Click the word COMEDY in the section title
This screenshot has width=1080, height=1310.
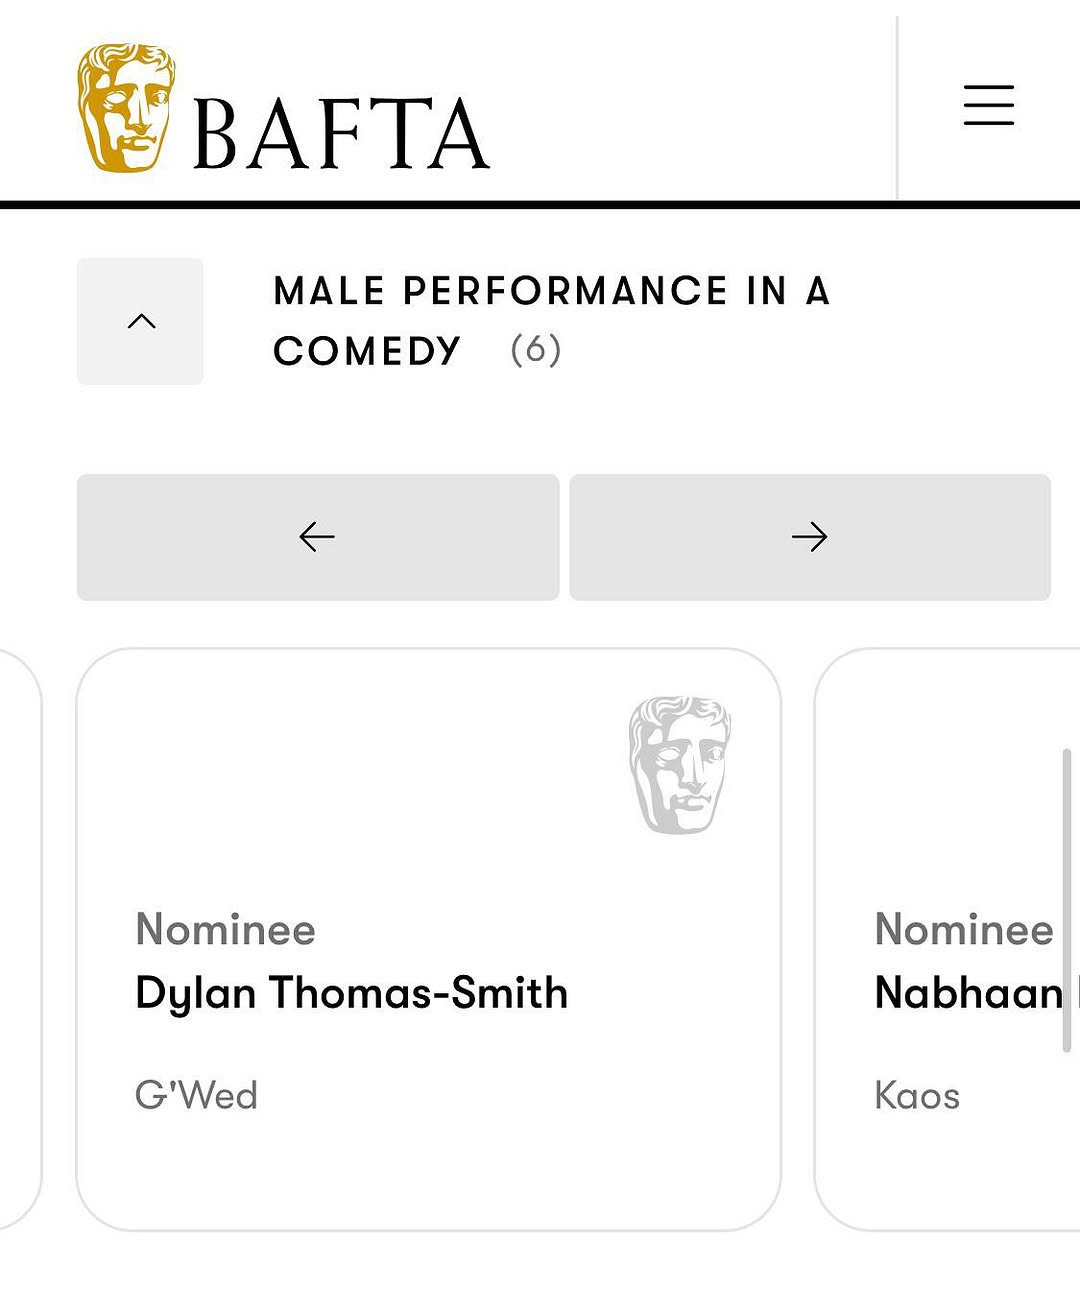point(366,351)
